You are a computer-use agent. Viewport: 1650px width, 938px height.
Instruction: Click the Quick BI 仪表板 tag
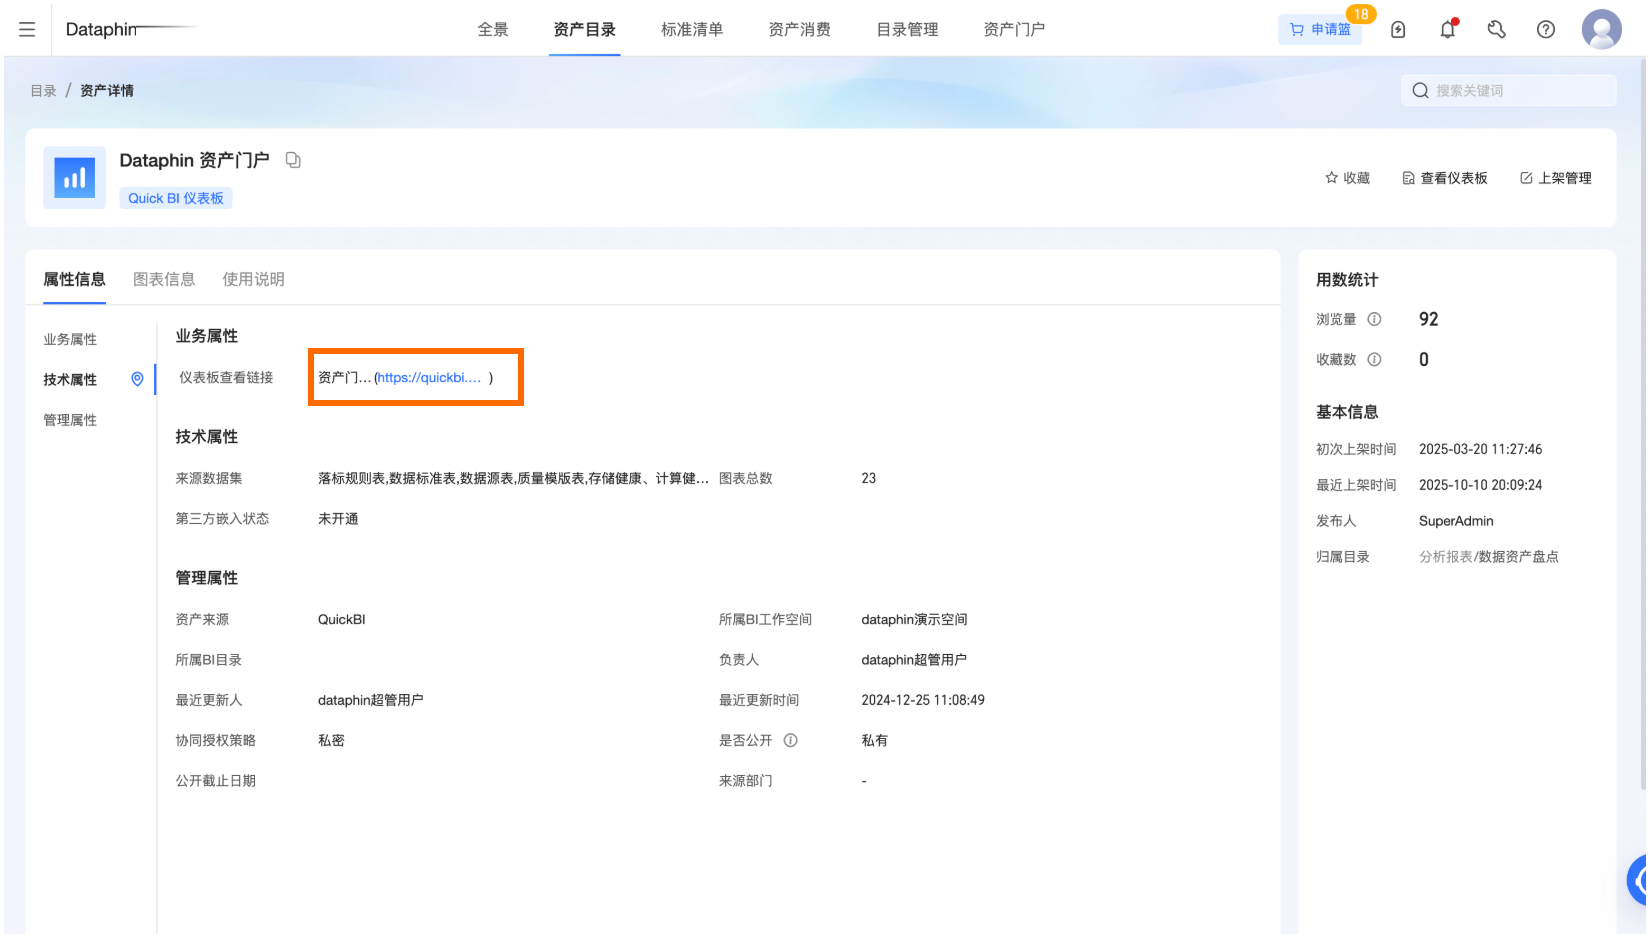[x=176, y=198]
